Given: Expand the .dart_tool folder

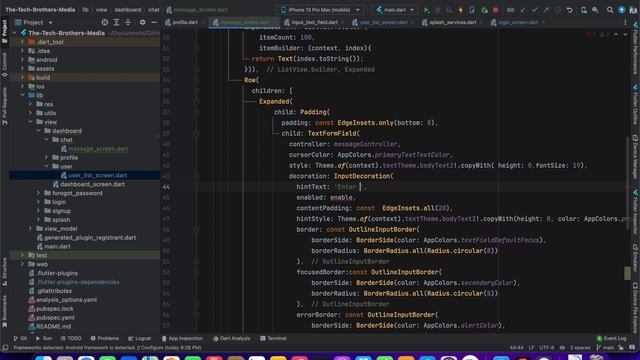Looking at the screenshot, I should tap(22, 42).
